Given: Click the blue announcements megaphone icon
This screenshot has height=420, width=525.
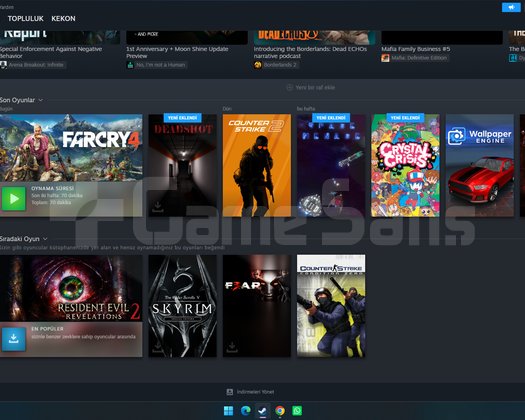Looking at the screenshot, I should tap(511, 7).
